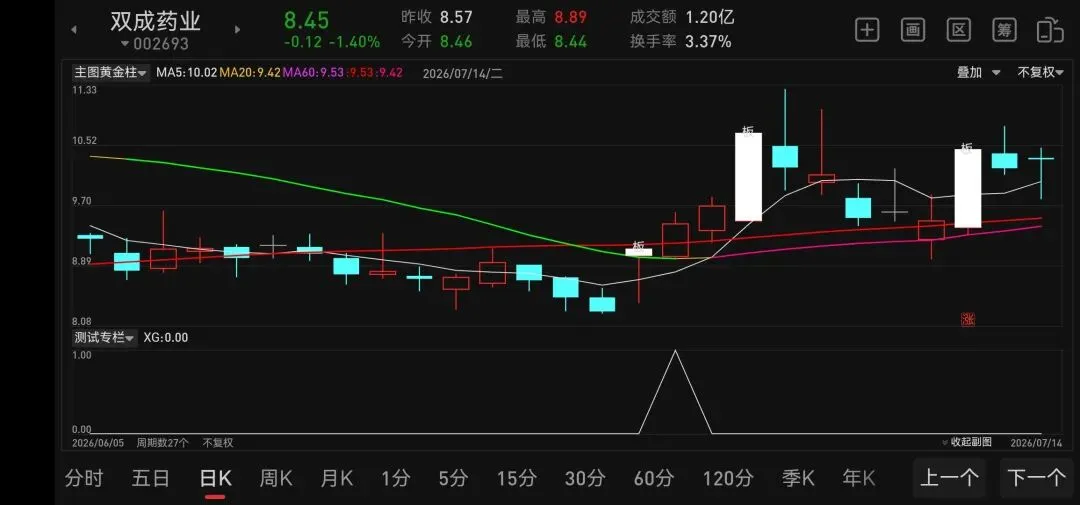The image size is (1080, 505).
Task: Click the 11.33 price axis label
Action: (86, 90)
